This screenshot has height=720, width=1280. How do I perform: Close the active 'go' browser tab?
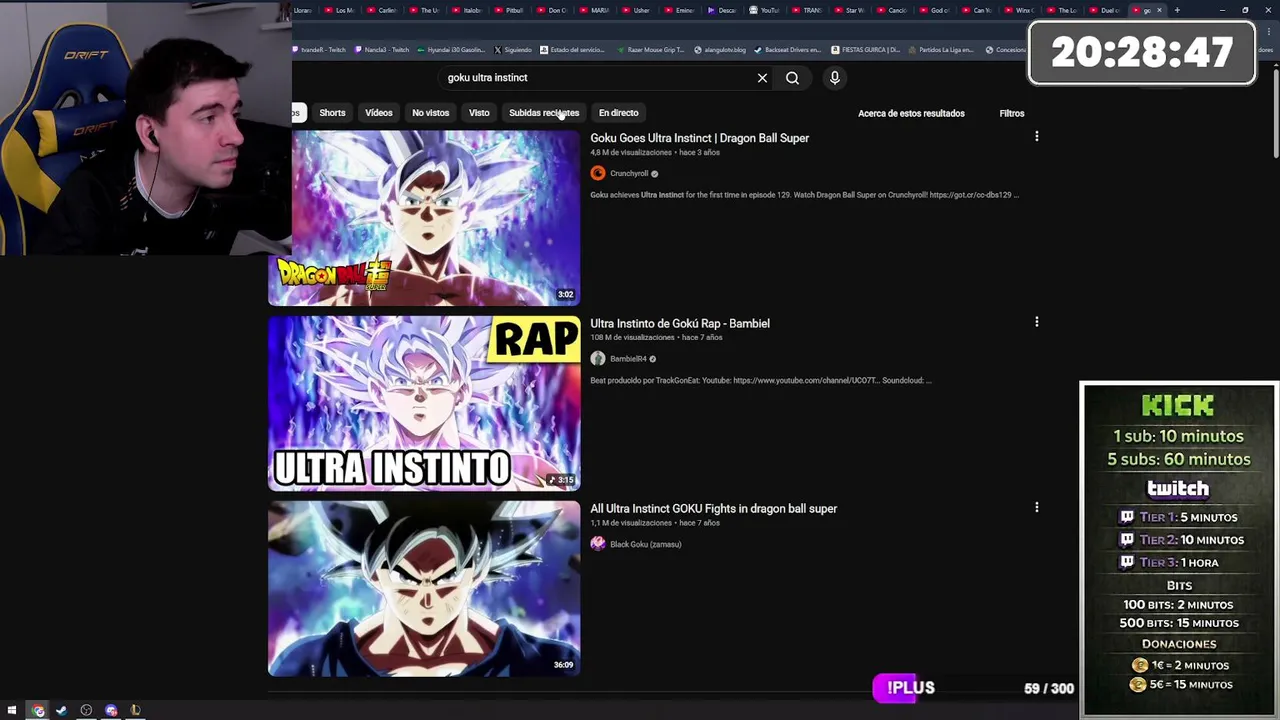click(1159, 10)
